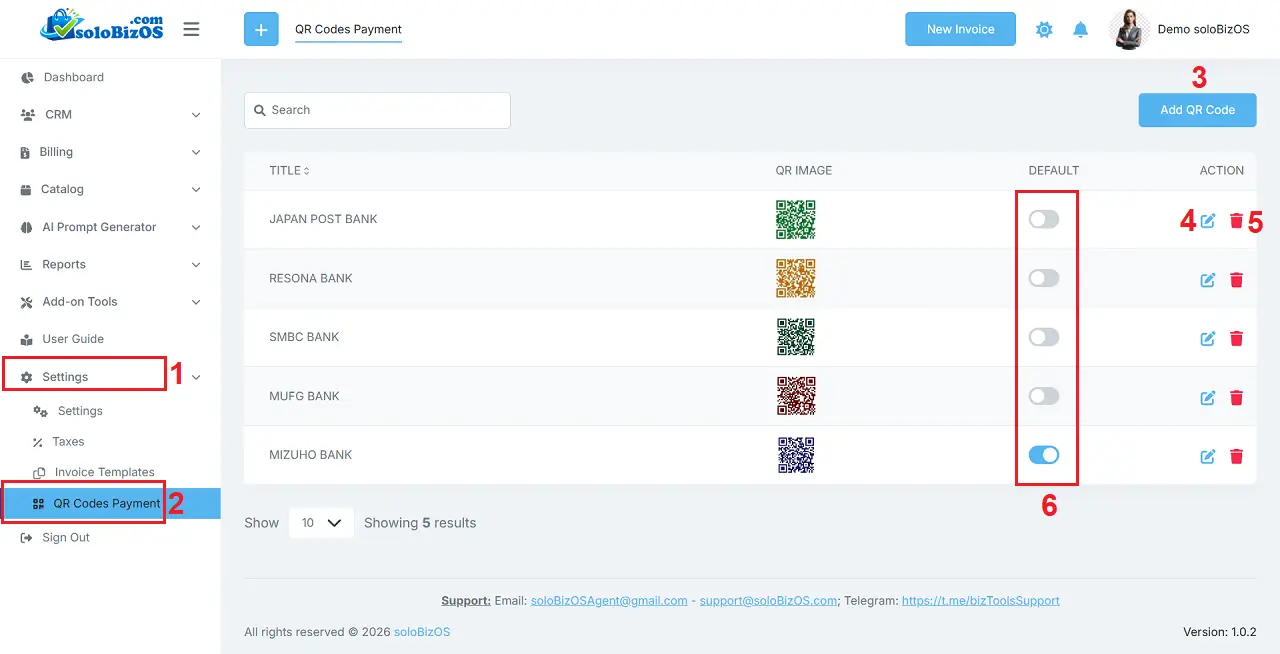Click the CRM people icon in sidebar

coord(27,115)
